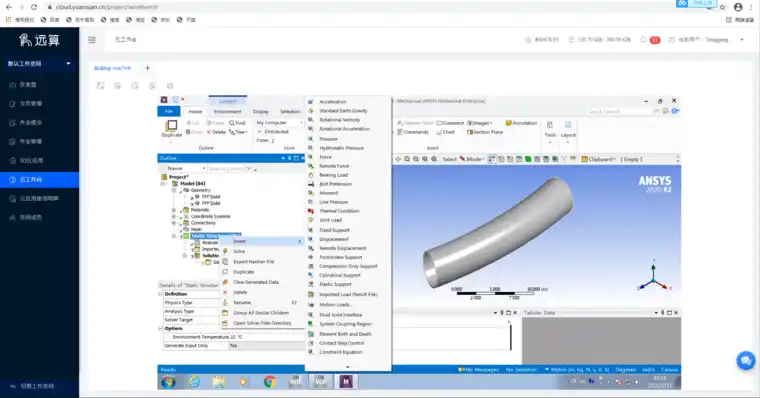This screenshot has height=398, width=760.
Task: Click the blue chat support bubble
Action: tap(745, 360)
